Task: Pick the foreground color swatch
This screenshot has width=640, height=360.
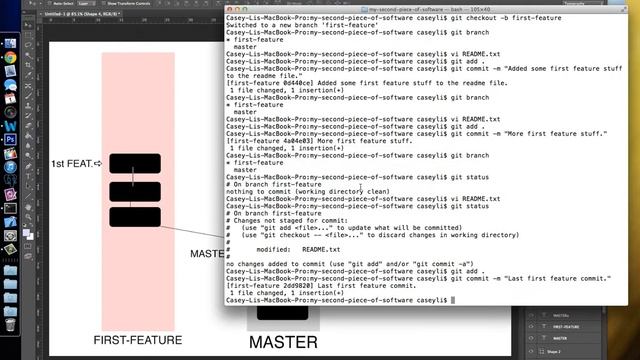Action: [x=26, y=233]
